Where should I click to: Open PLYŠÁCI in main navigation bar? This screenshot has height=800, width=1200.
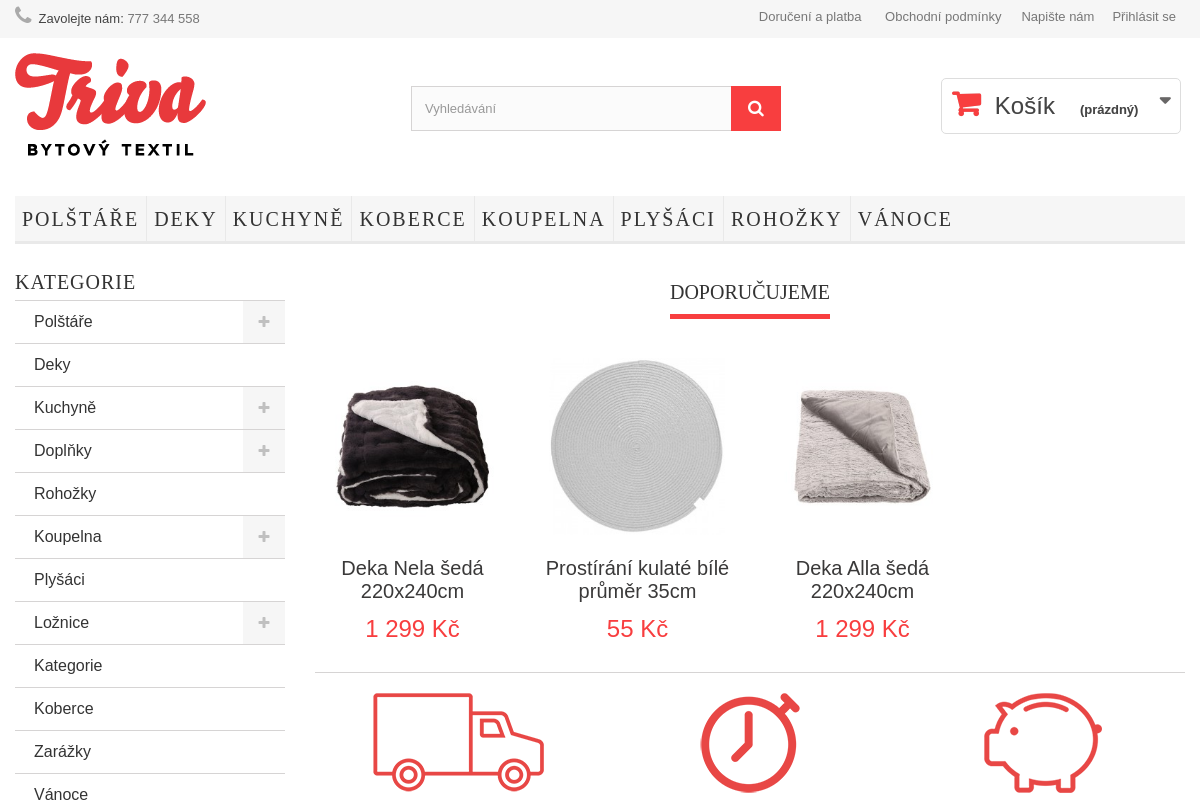click(x=668, y=219)
